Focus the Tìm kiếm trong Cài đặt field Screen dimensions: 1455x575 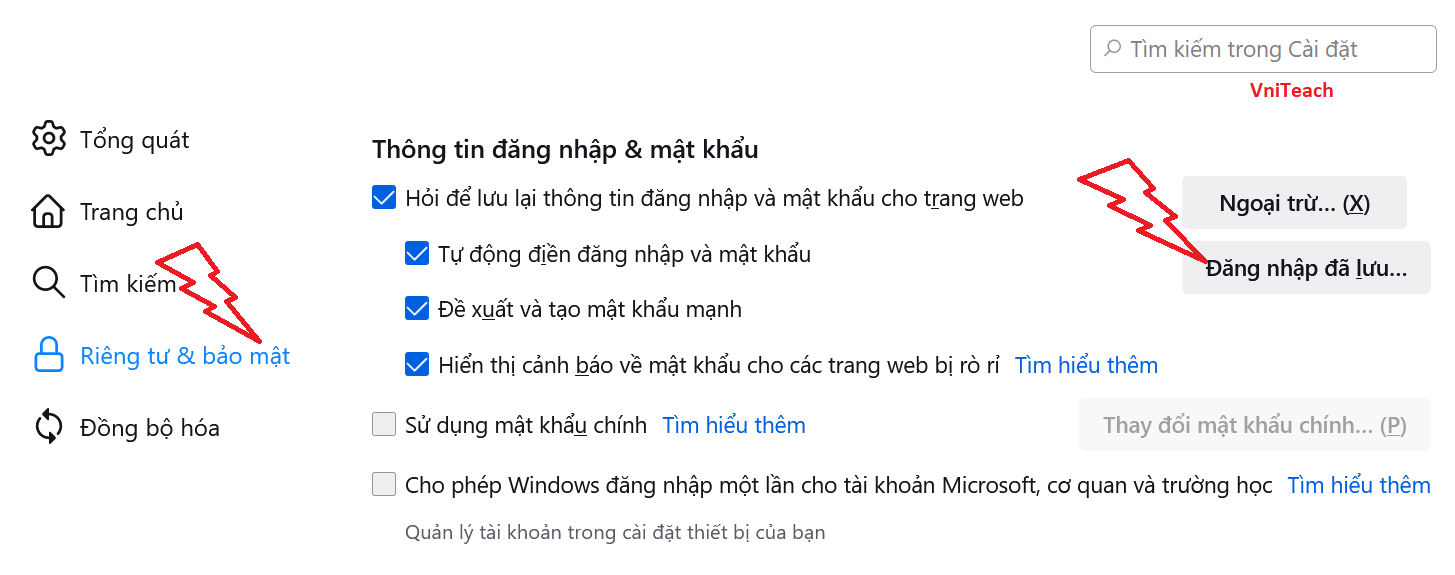[x=1263, y=49]
